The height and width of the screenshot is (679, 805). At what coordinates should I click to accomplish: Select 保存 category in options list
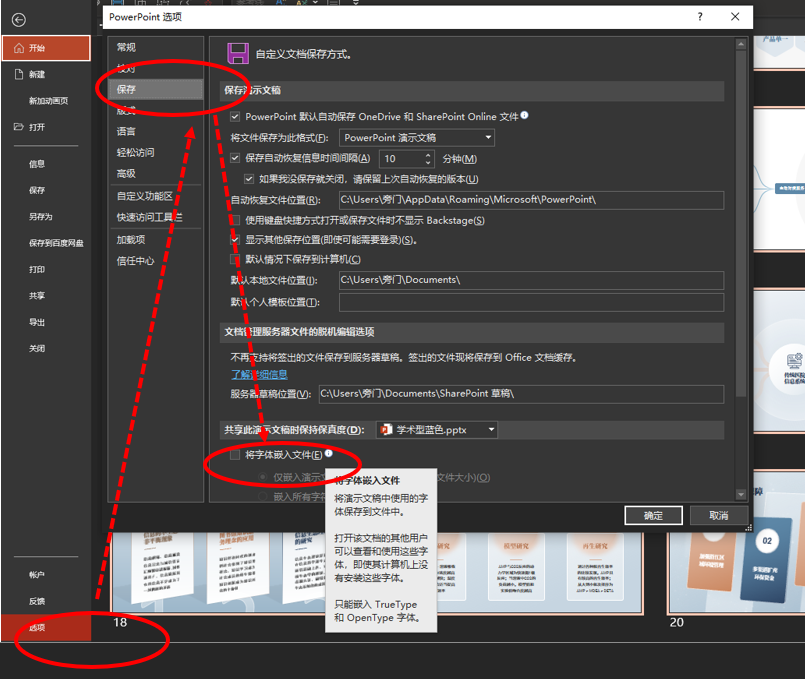click(x=156, y=89)
